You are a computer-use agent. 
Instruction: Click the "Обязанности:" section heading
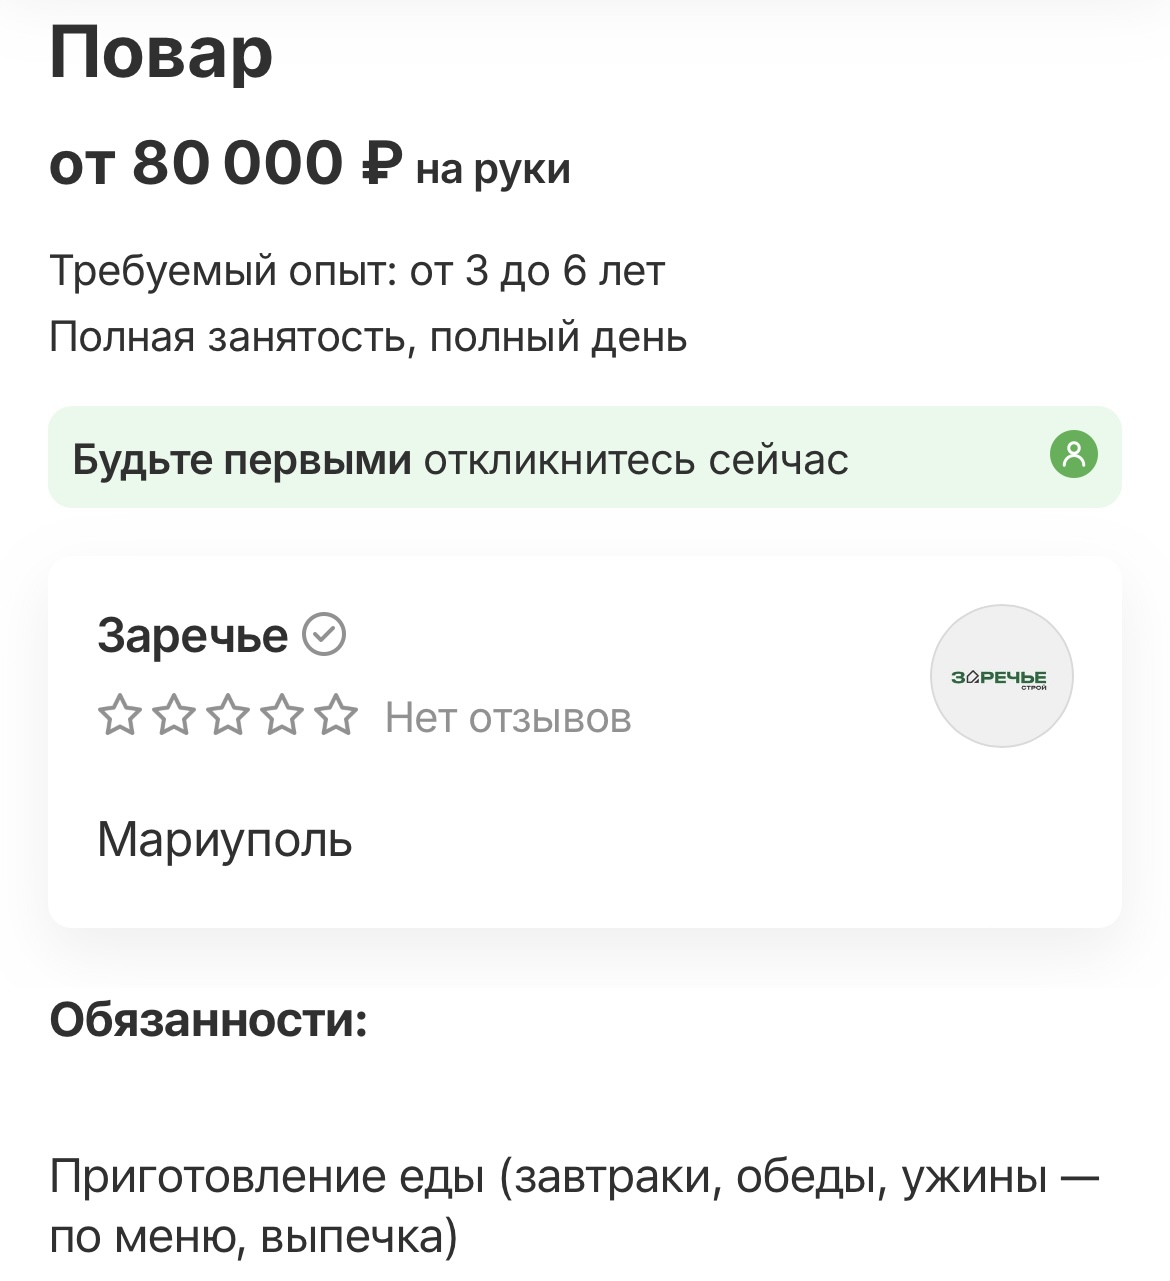[209, 1020]
